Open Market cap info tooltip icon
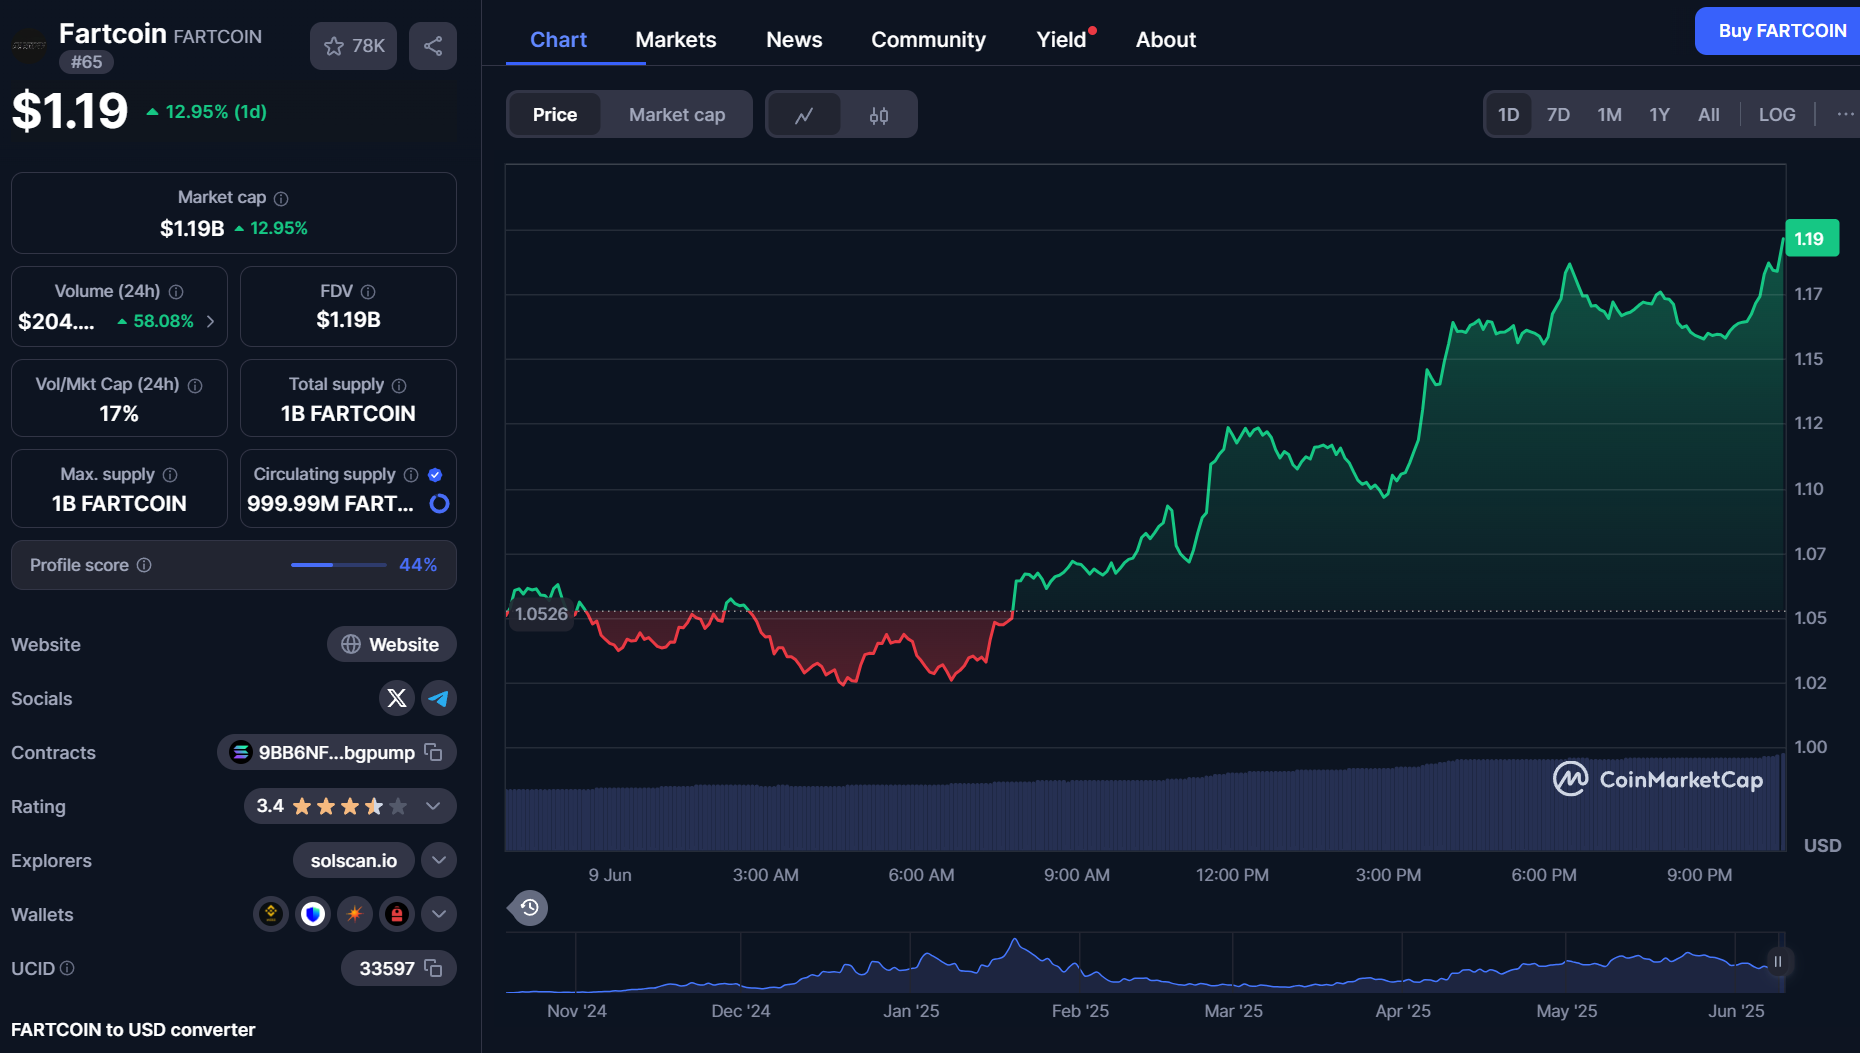This screenshot has width=1860, height=1053. pos(281,199)
